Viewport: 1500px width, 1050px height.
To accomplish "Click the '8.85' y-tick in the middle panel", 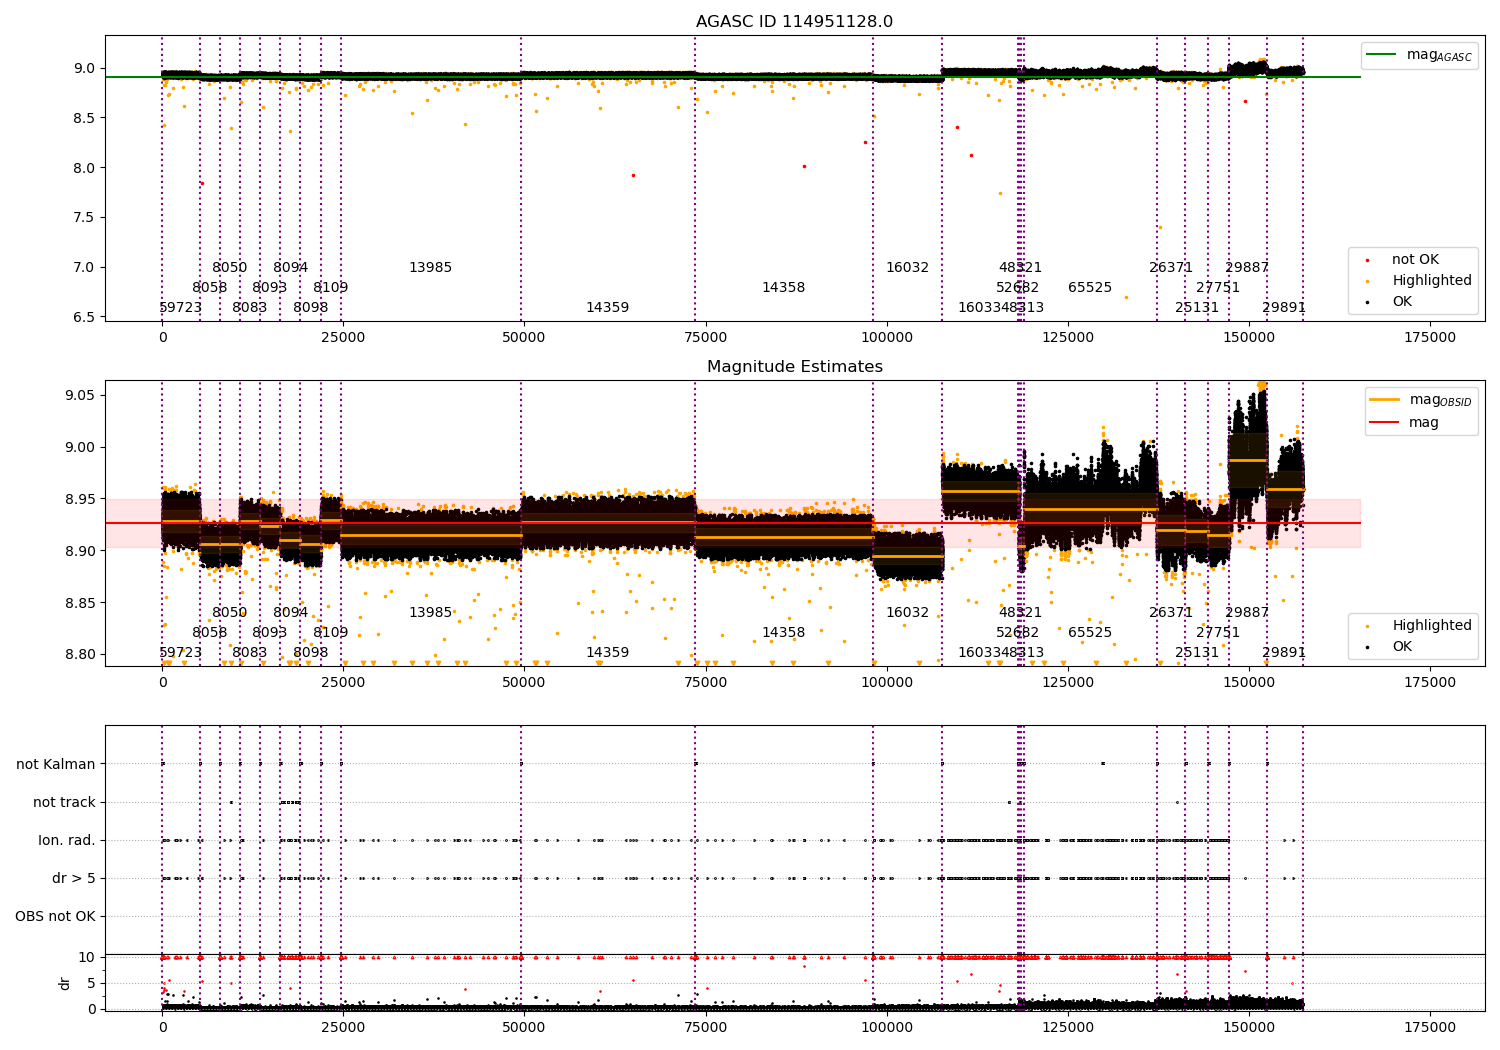I will 81,603.
